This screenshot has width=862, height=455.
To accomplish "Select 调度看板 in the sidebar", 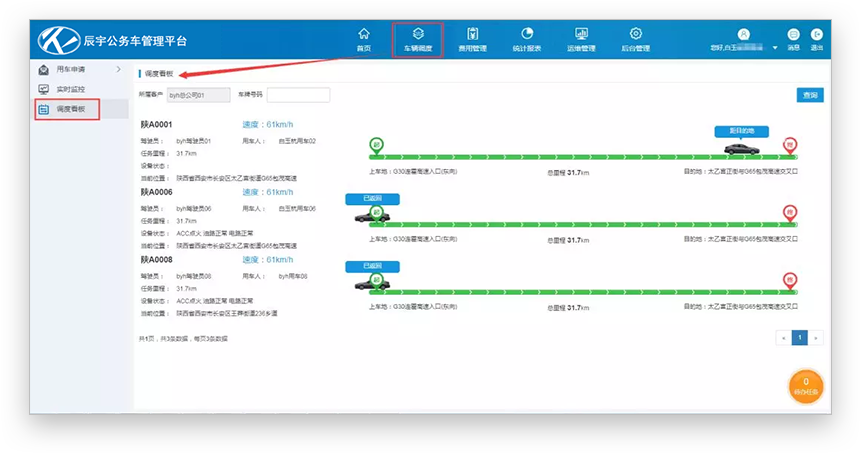I will point(68,108).
